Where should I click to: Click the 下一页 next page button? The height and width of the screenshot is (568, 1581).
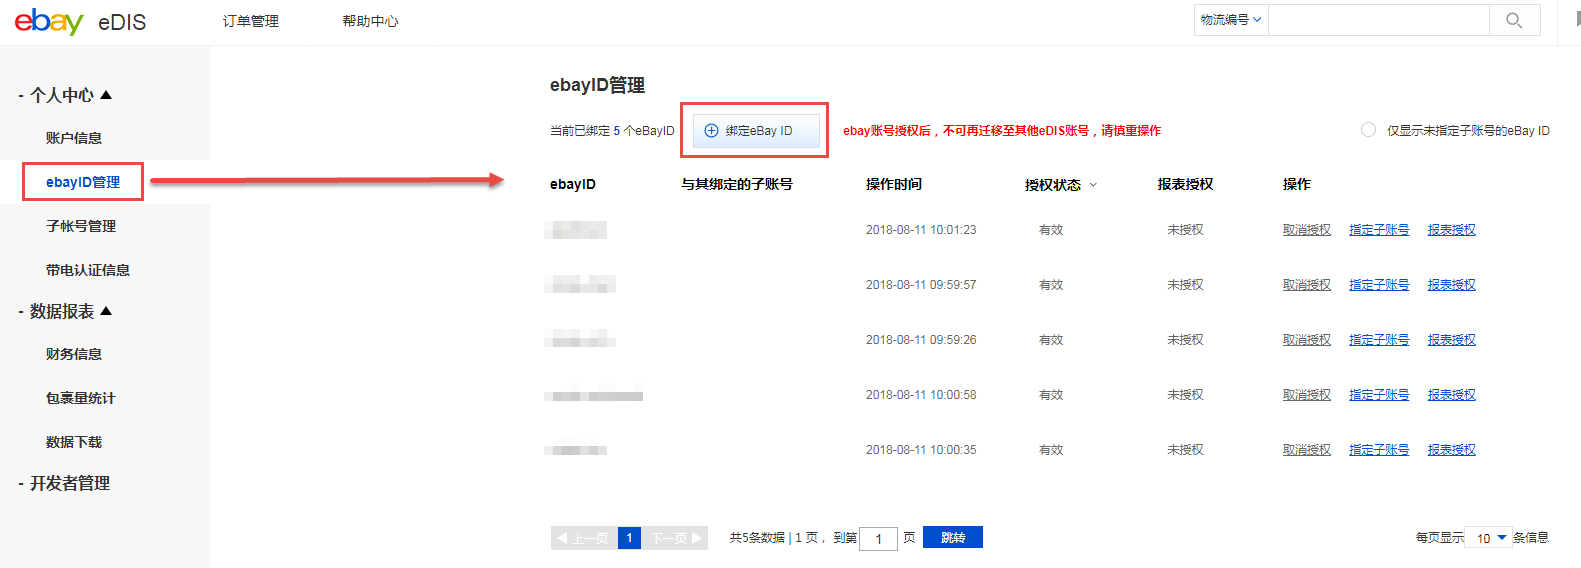[676, 538]
